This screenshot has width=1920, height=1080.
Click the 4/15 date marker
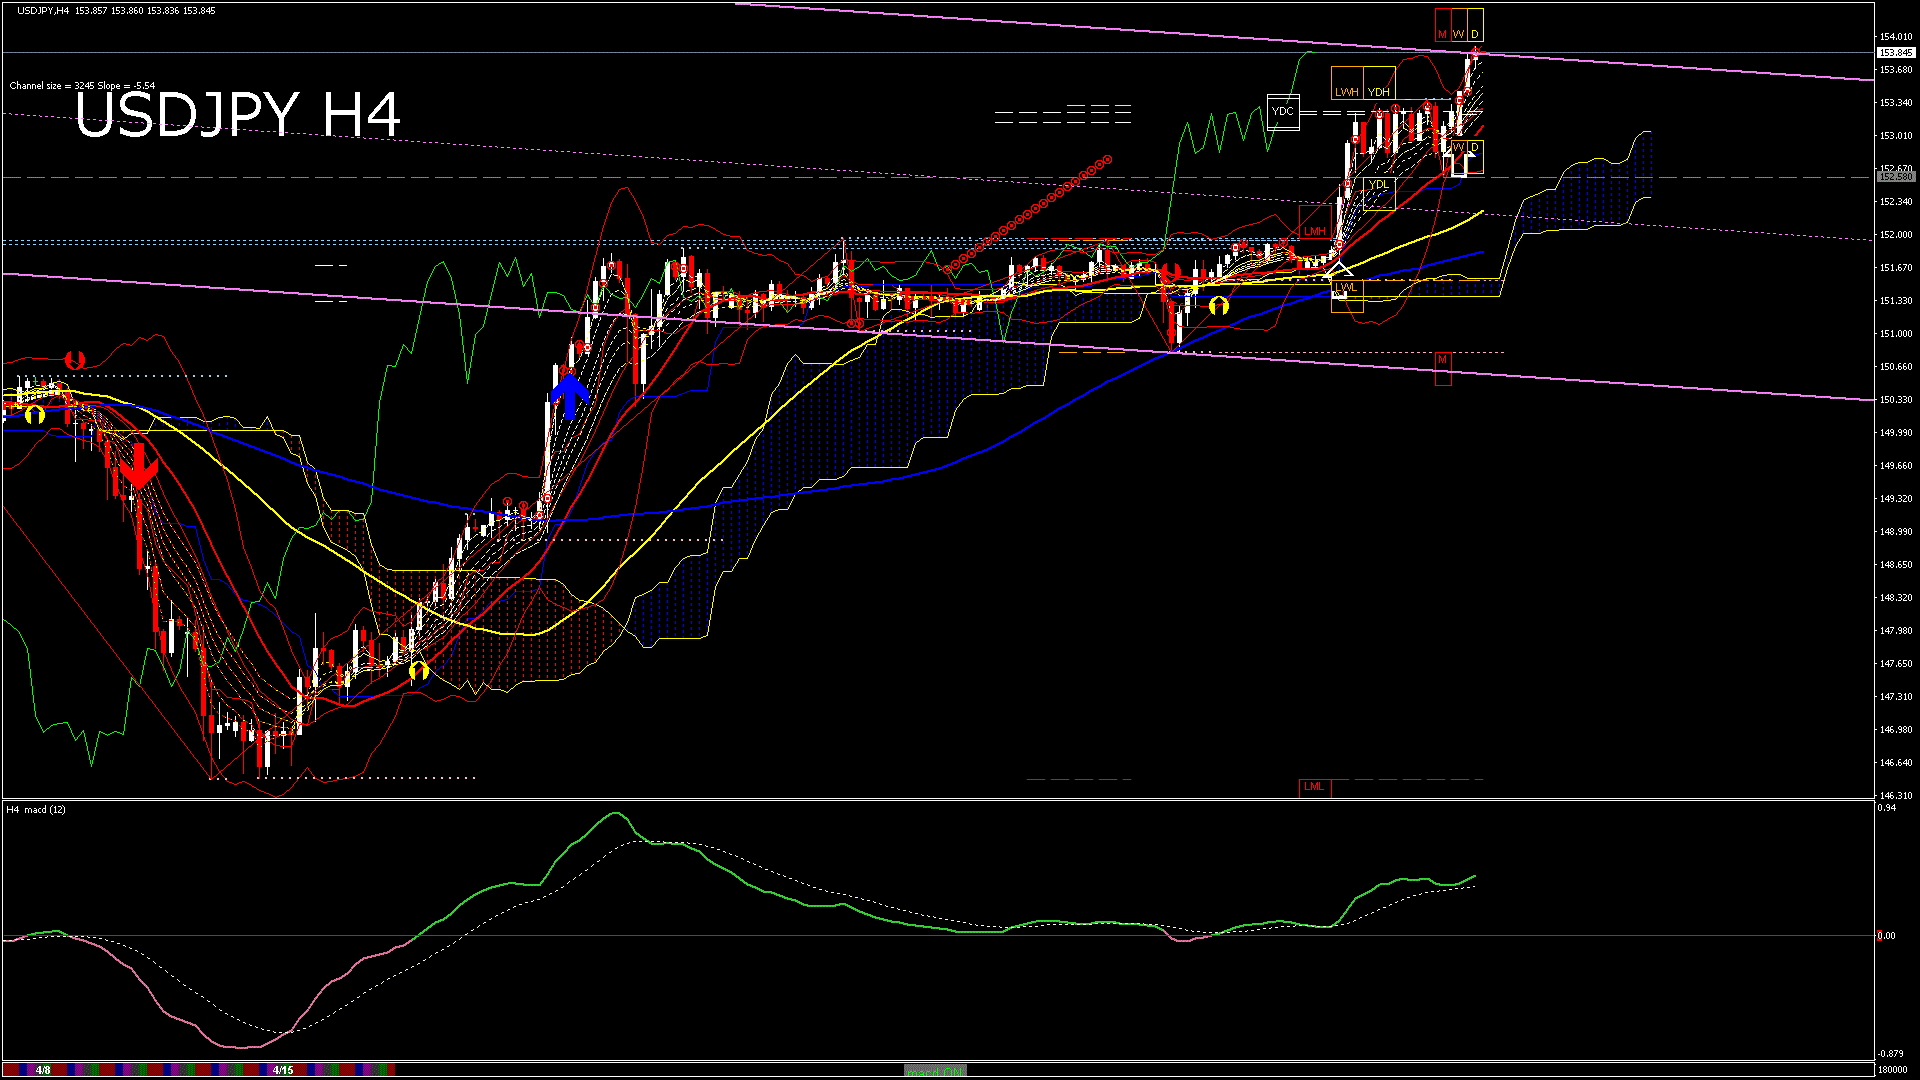coord(283,1070)
